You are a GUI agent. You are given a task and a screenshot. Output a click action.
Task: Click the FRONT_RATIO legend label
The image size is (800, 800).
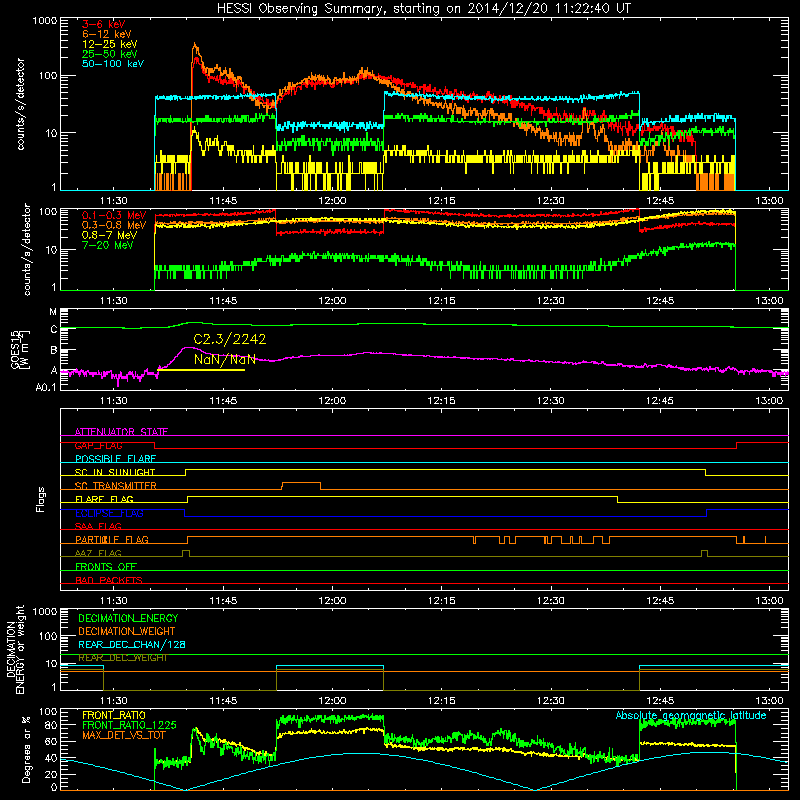point(114,715)
